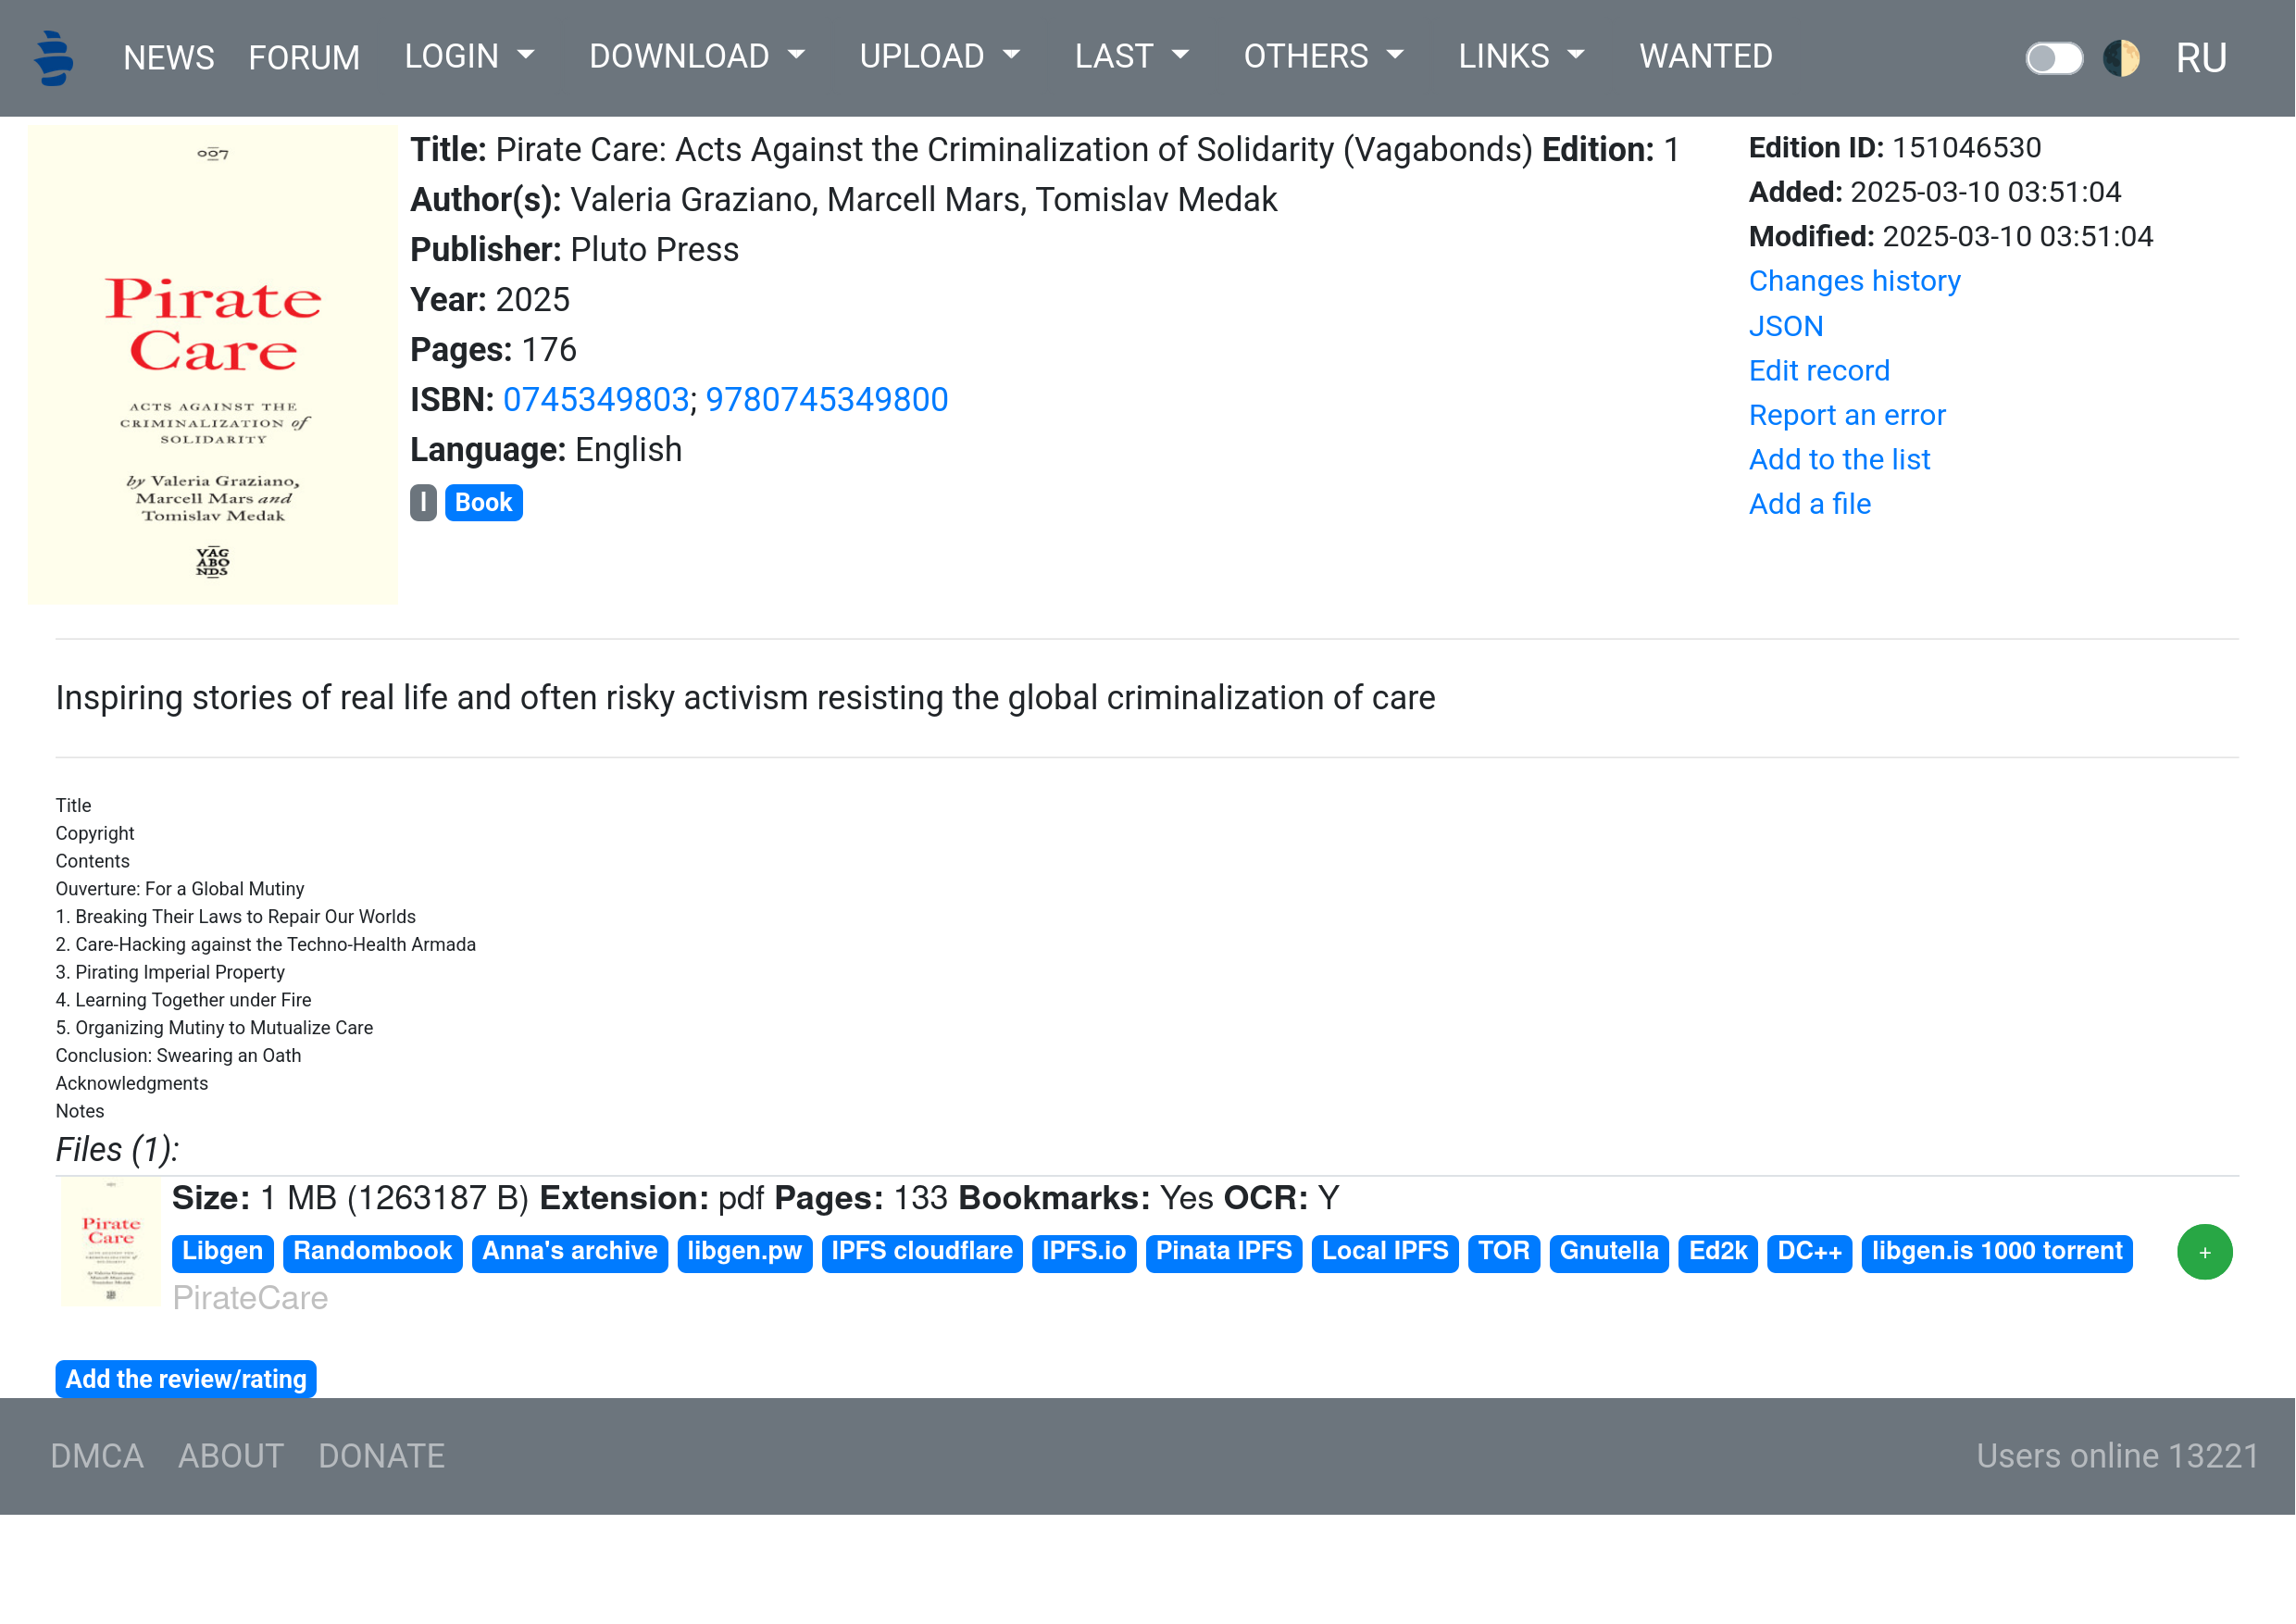
Task: Click the half-moon theme icon
Action: coord(2120,58)
